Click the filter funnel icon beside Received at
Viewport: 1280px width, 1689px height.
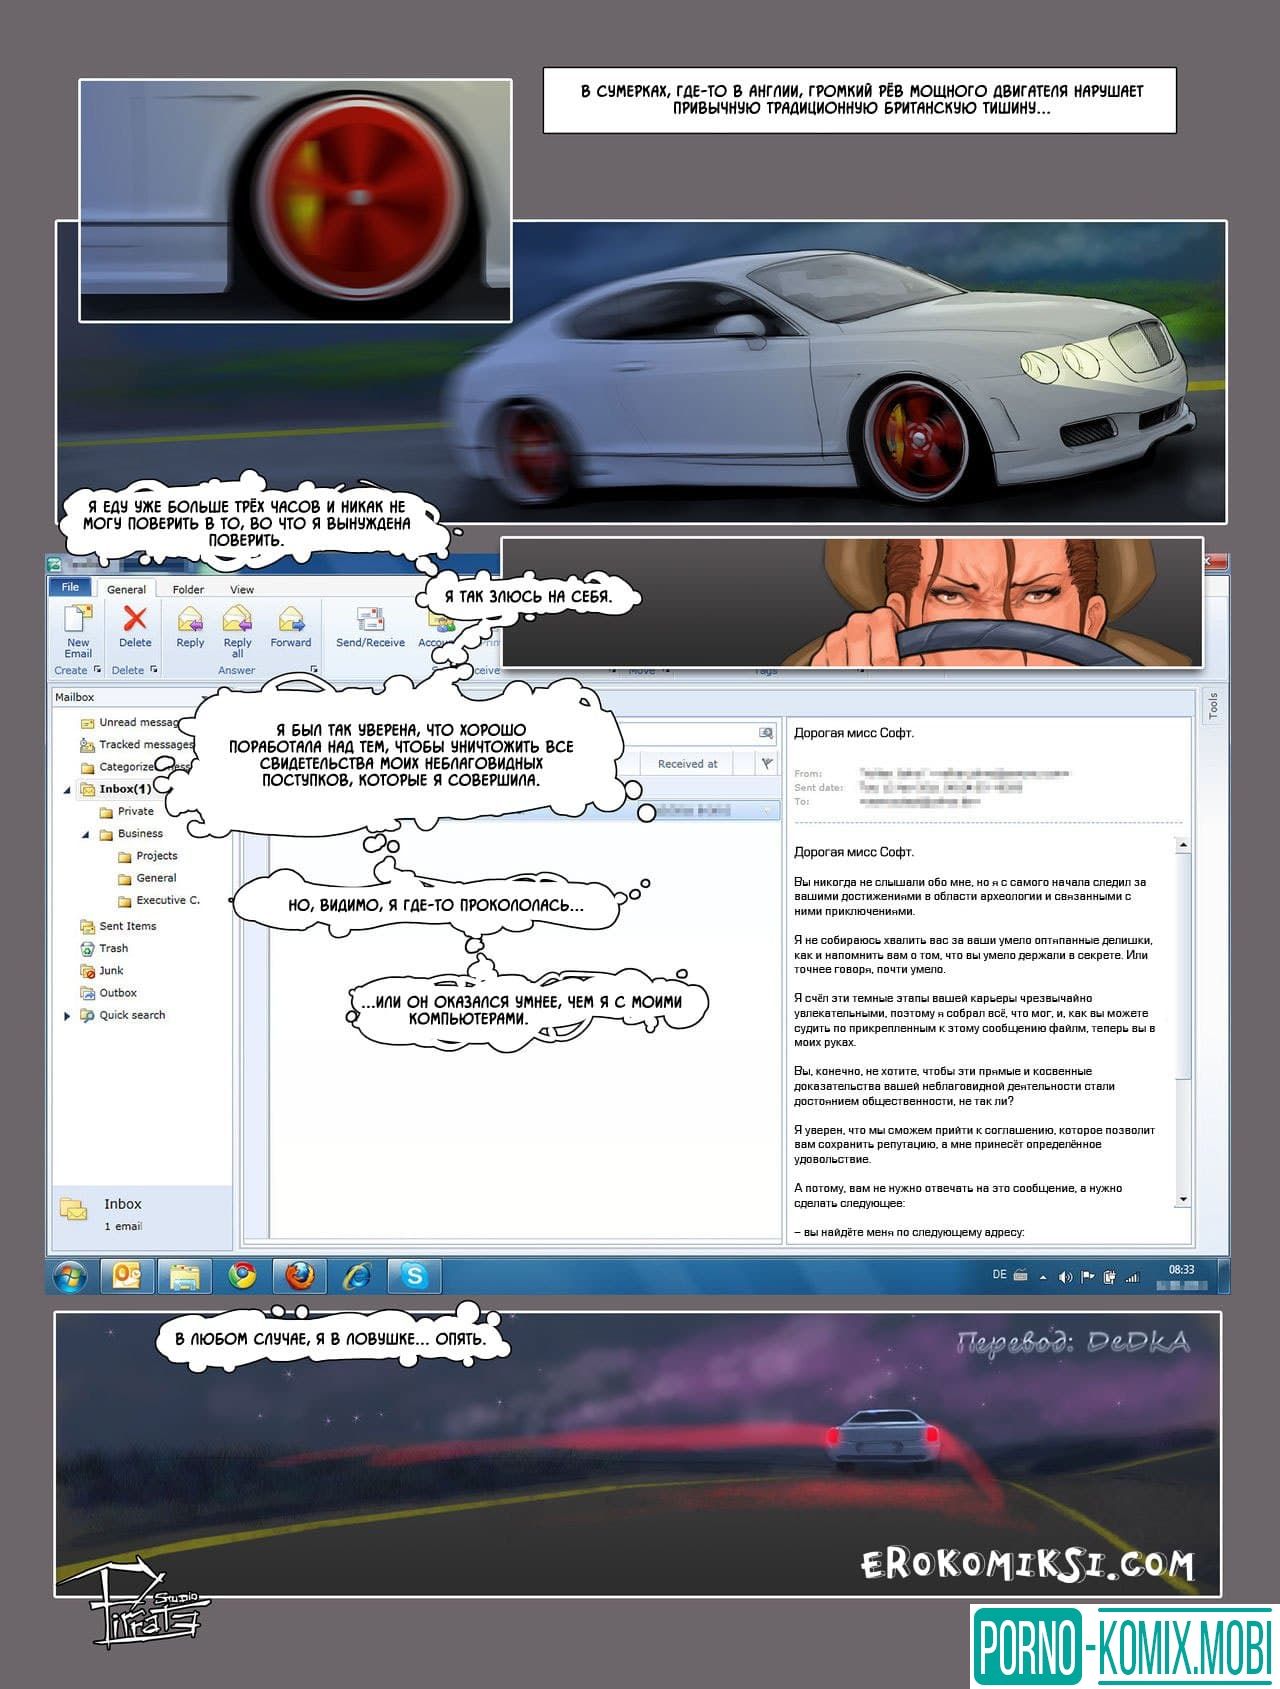tap(767, 764)
